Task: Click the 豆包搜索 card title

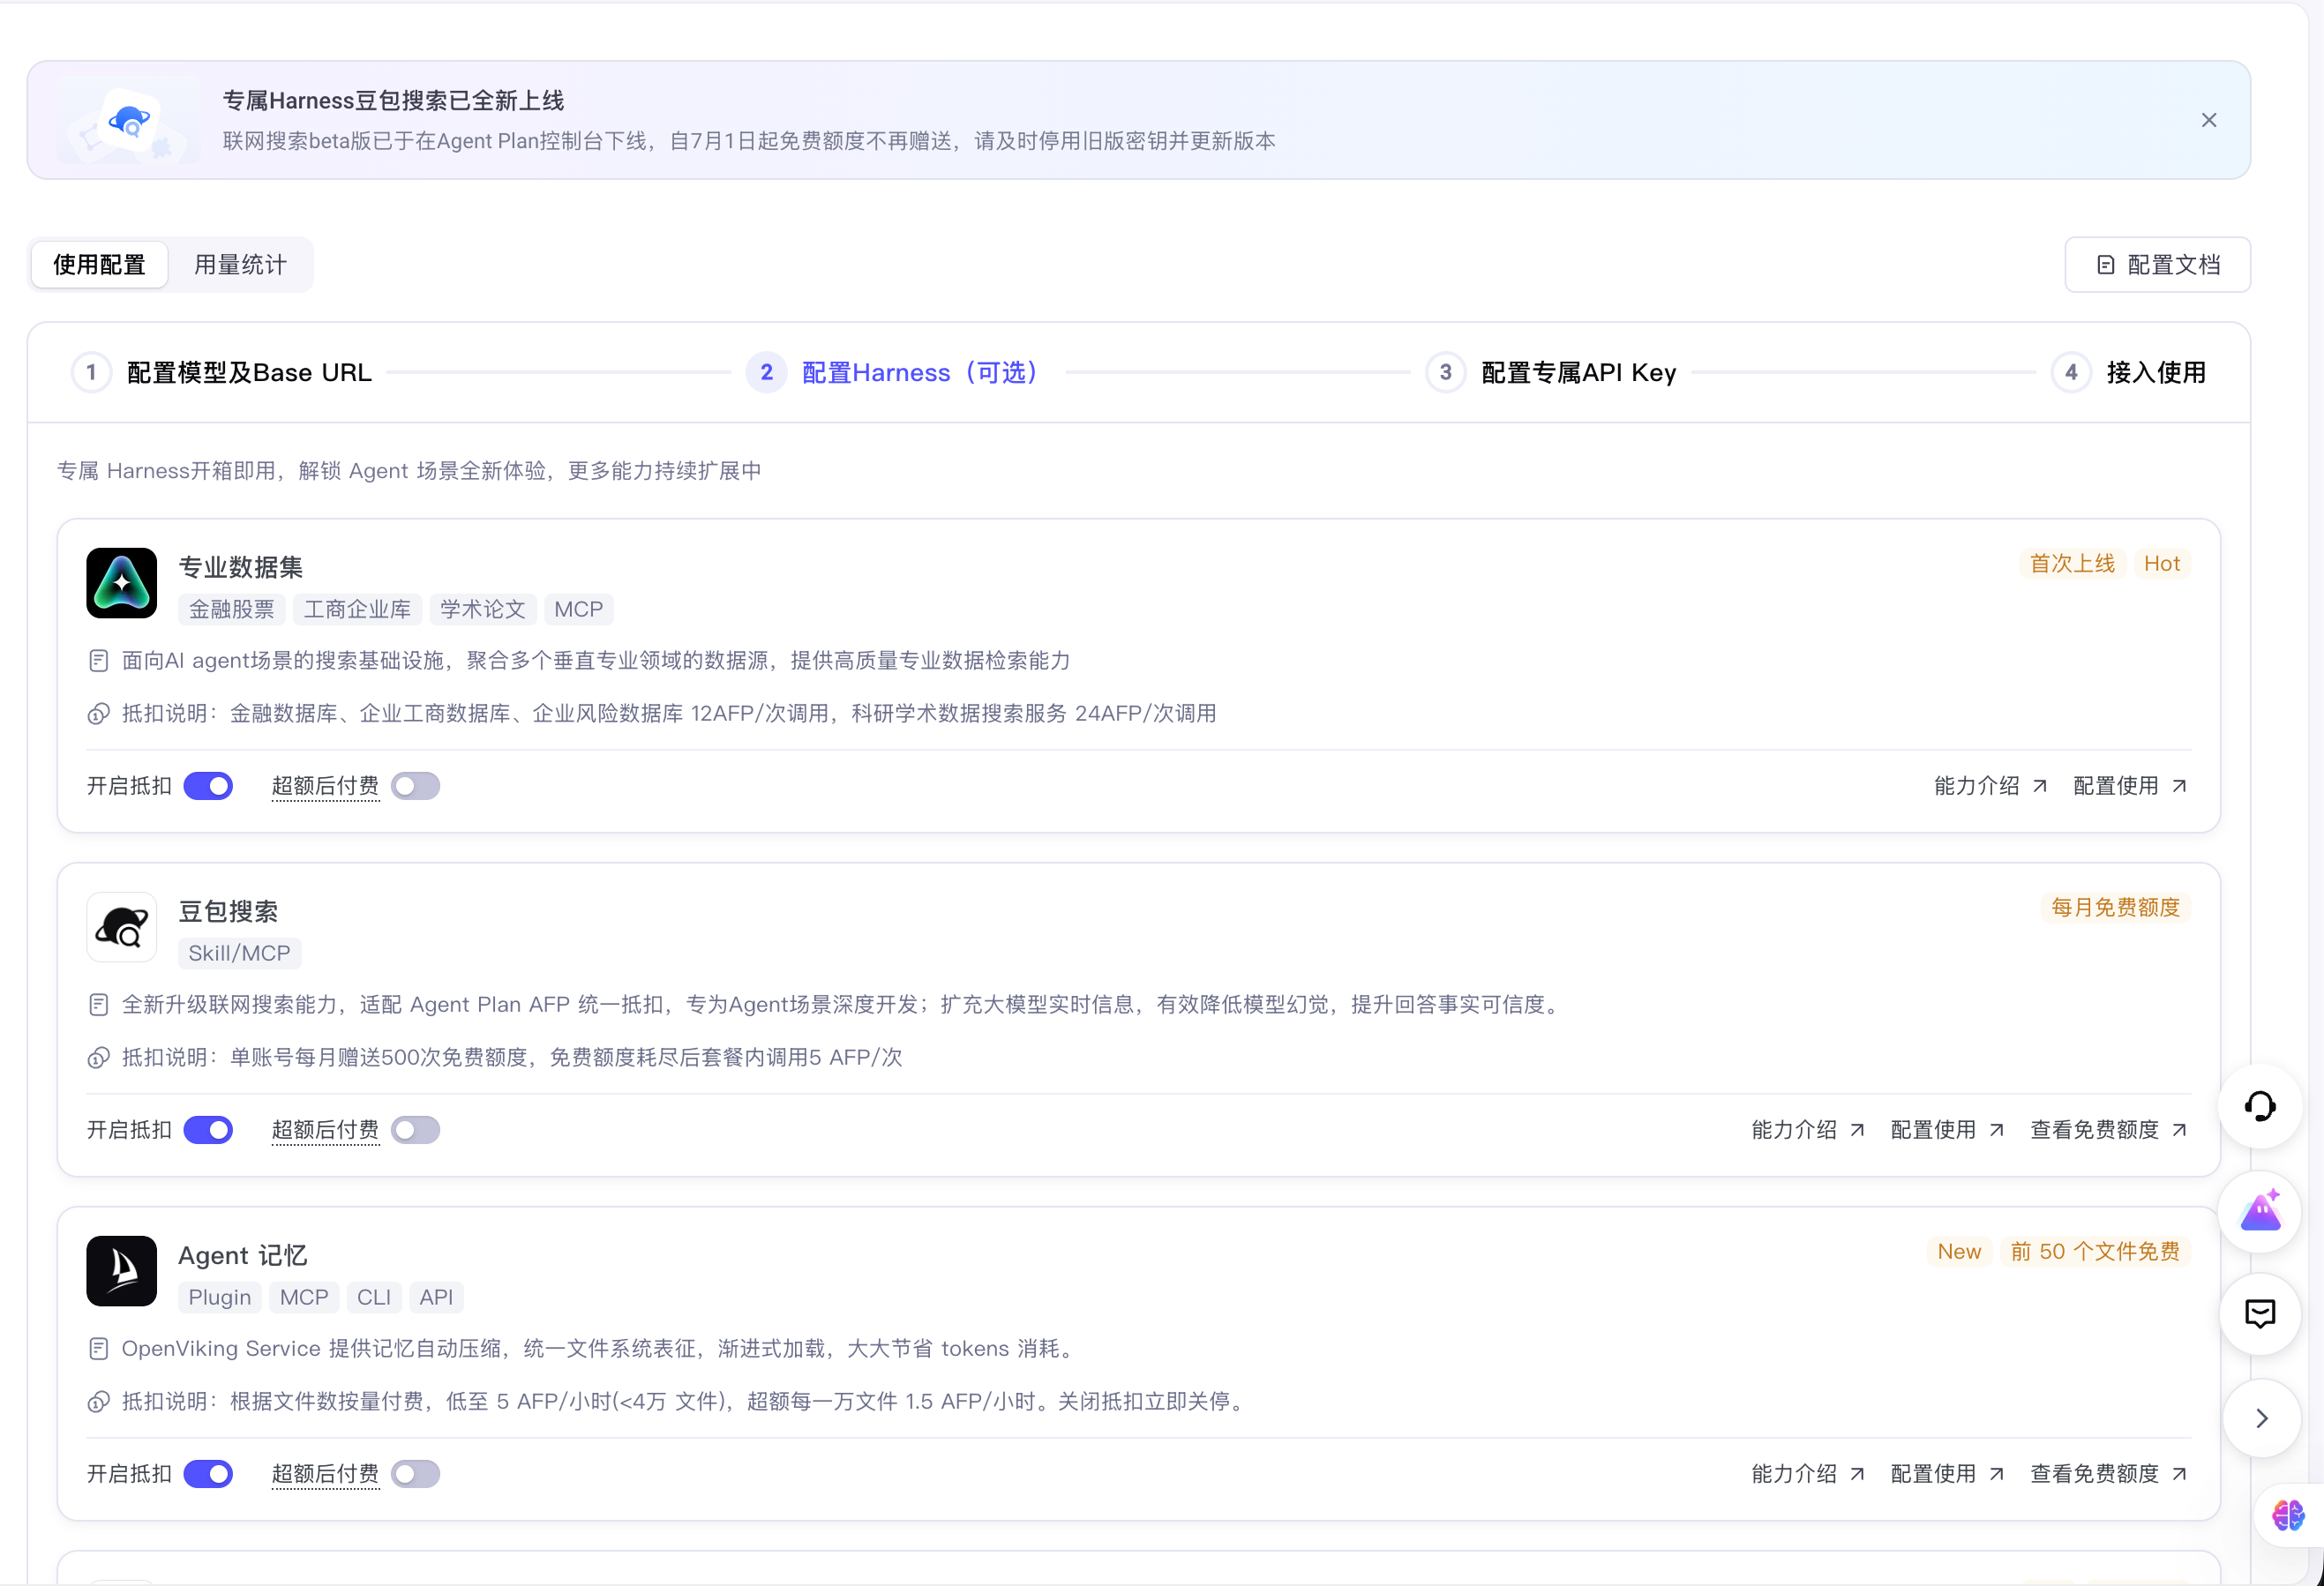Action: click(229, 911)
